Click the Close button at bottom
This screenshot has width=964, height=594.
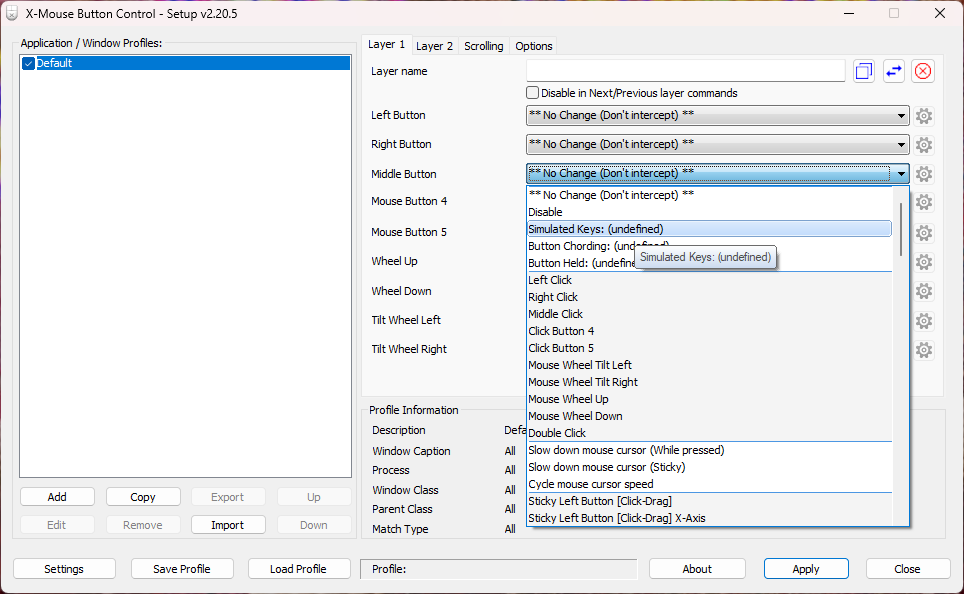pyautogui.click(x=907, y=569)
